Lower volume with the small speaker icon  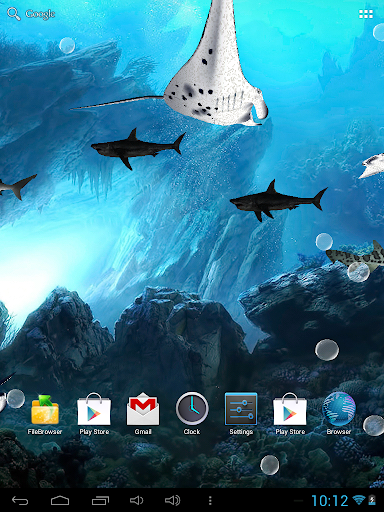point(136,500)
